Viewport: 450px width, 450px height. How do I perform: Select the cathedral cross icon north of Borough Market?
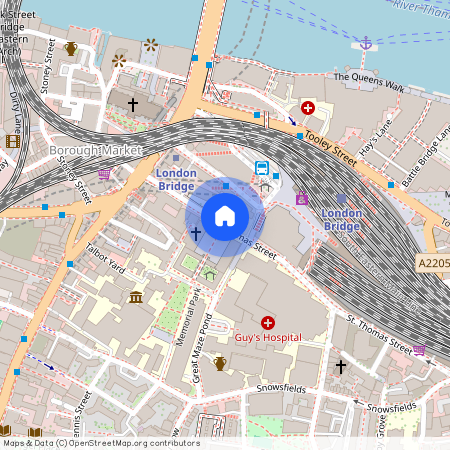[133, 105]
